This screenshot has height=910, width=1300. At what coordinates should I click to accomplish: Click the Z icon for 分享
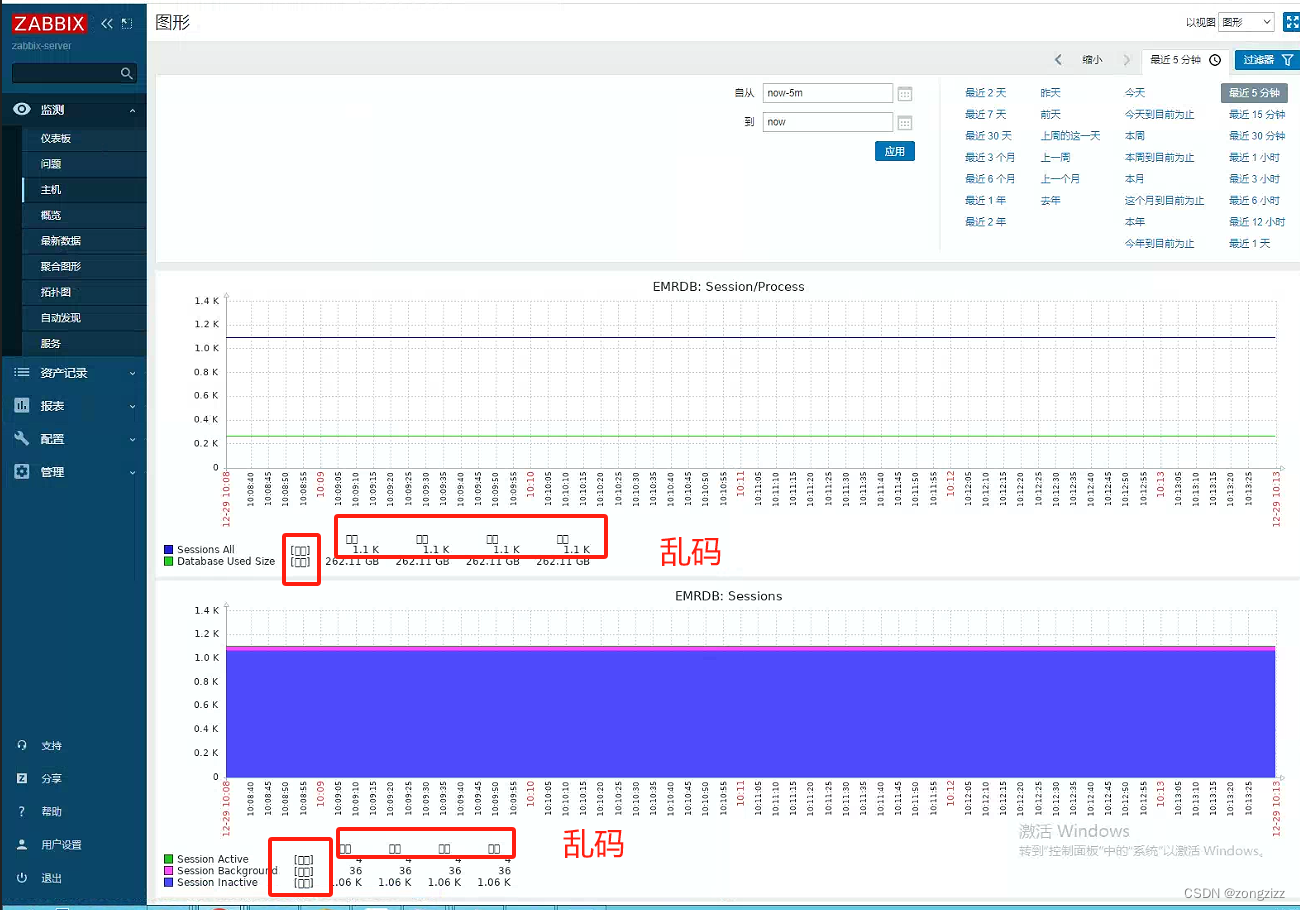click(22, 779)
